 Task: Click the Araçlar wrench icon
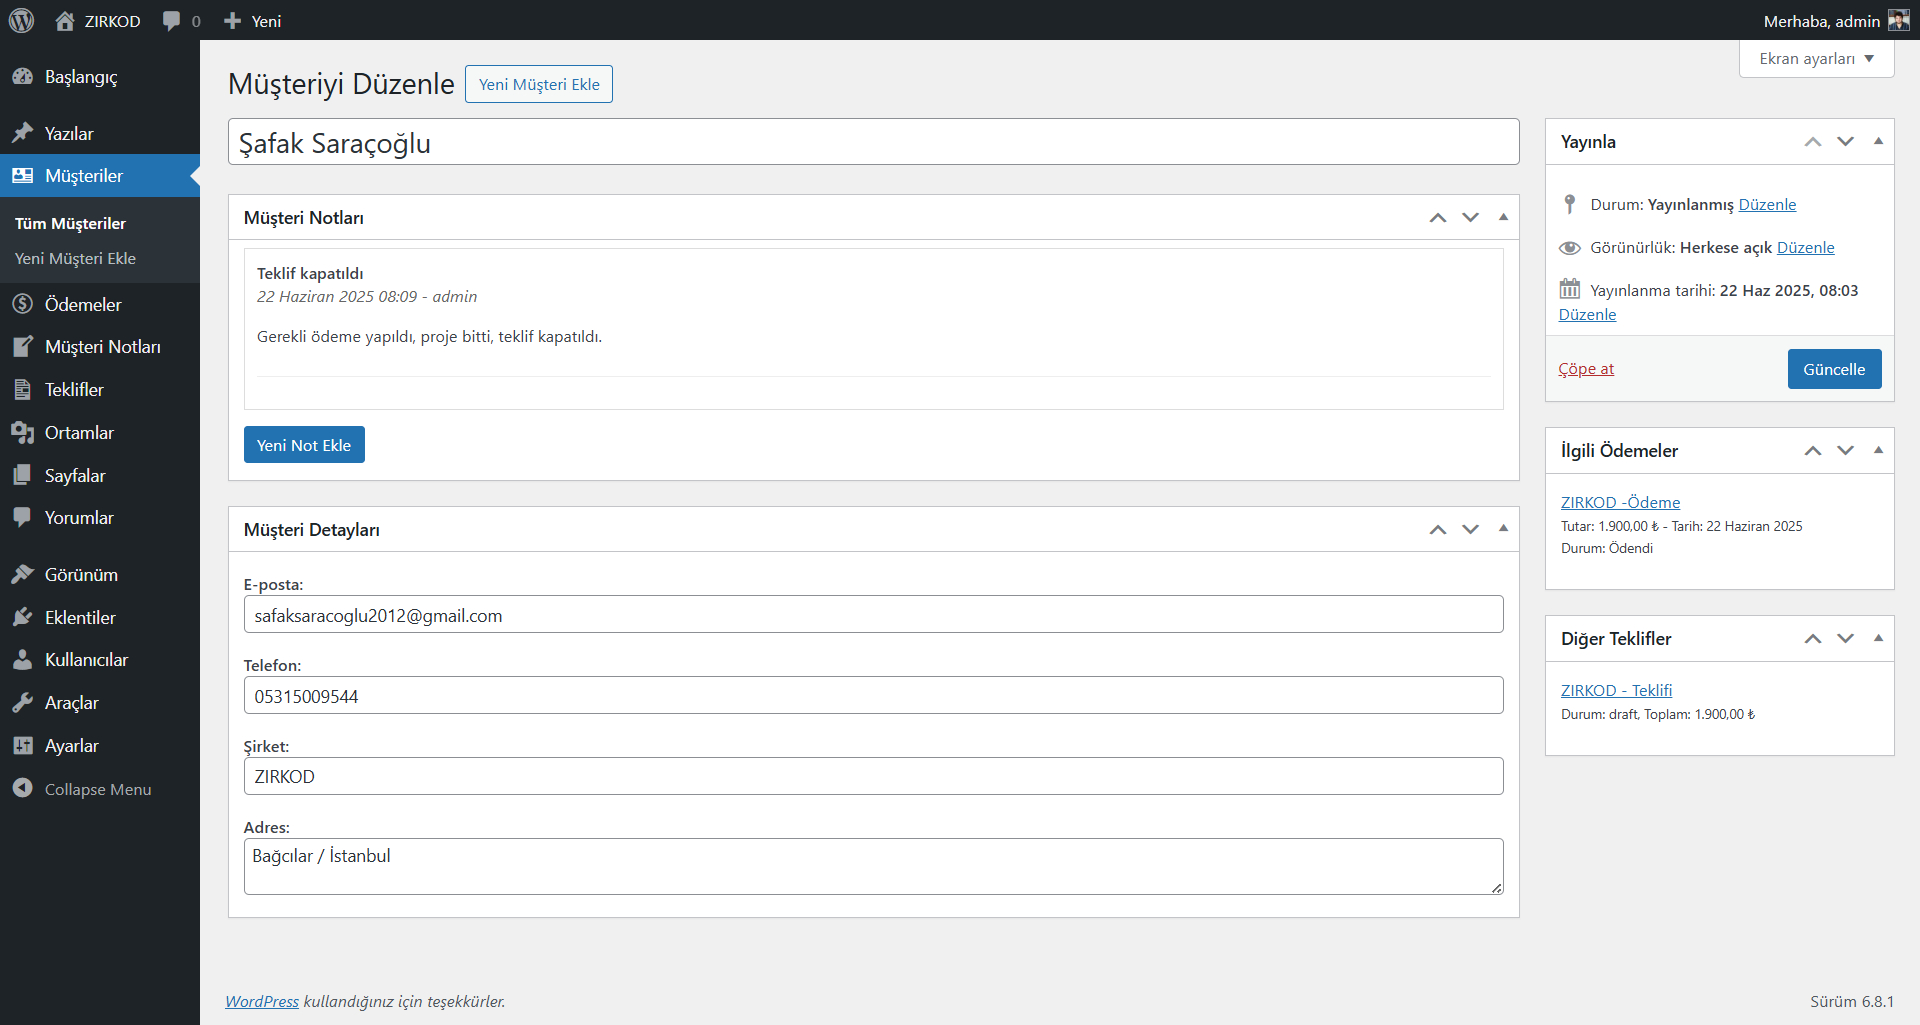(x=23, y=703)
